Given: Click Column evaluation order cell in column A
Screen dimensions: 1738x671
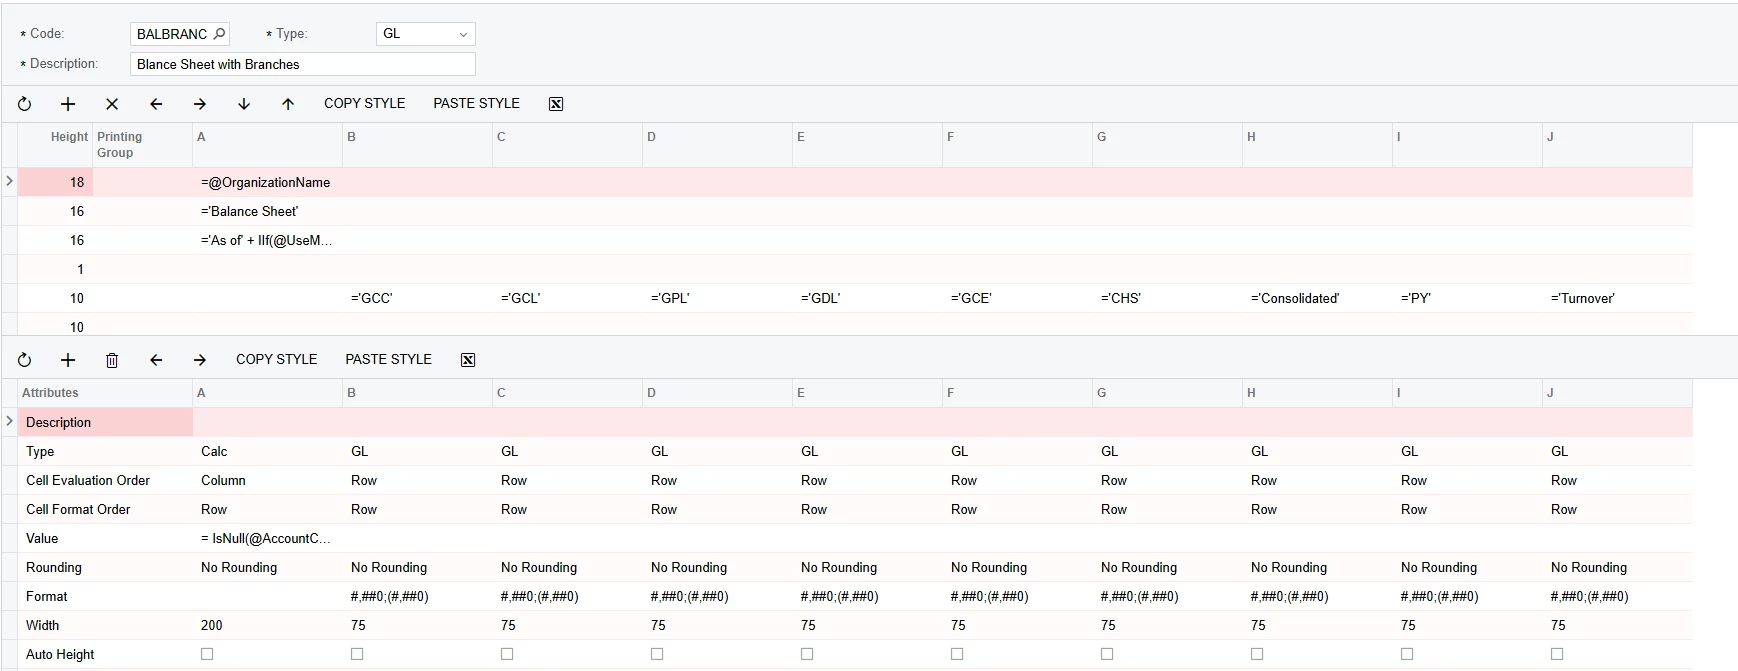Looking at the screenshot, I should point(267,480).
